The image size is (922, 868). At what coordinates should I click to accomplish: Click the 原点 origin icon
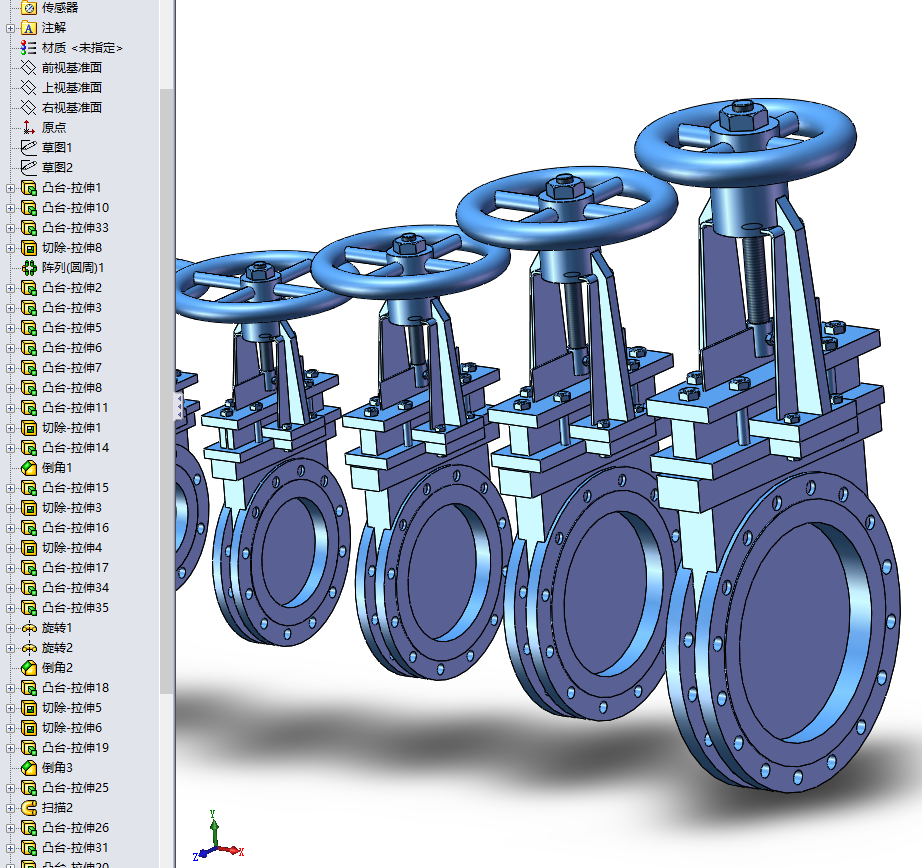tap(28, 128)
